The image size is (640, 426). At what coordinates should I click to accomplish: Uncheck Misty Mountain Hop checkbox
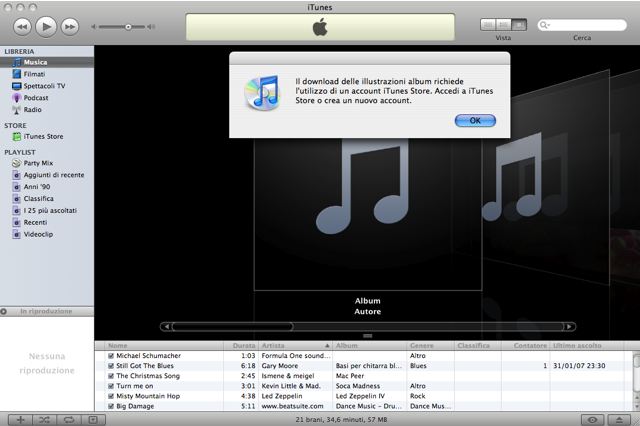click(111, 396)
